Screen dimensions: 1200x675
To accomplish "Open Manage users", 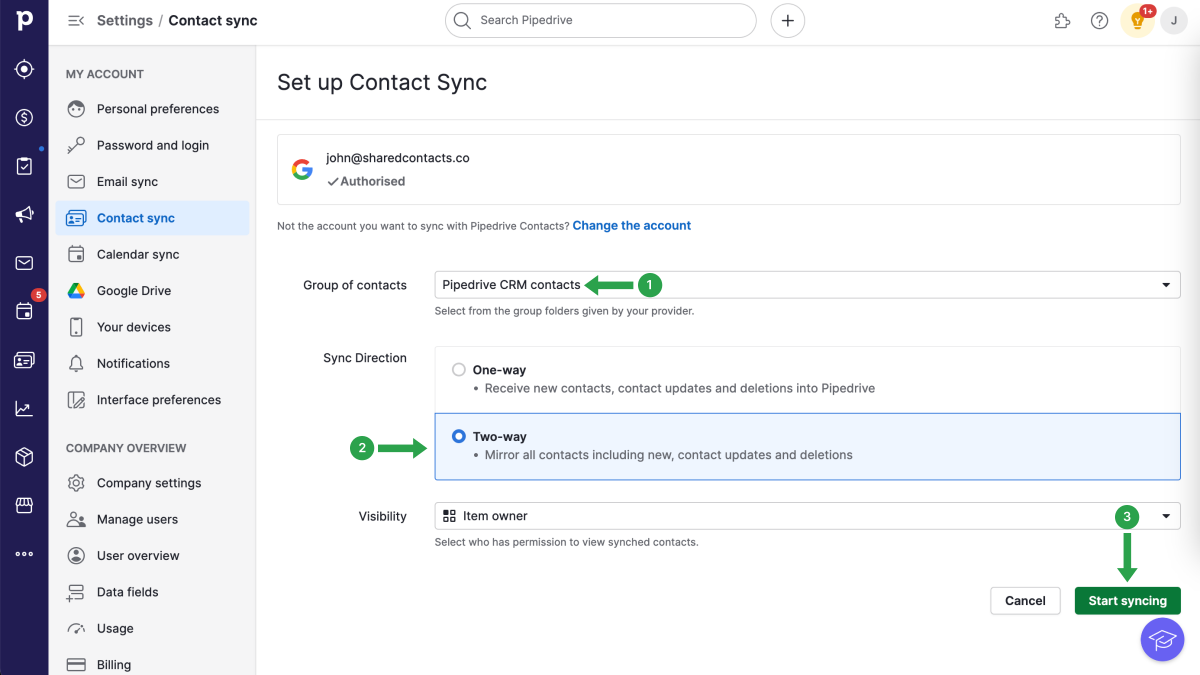I will [152, 519].
